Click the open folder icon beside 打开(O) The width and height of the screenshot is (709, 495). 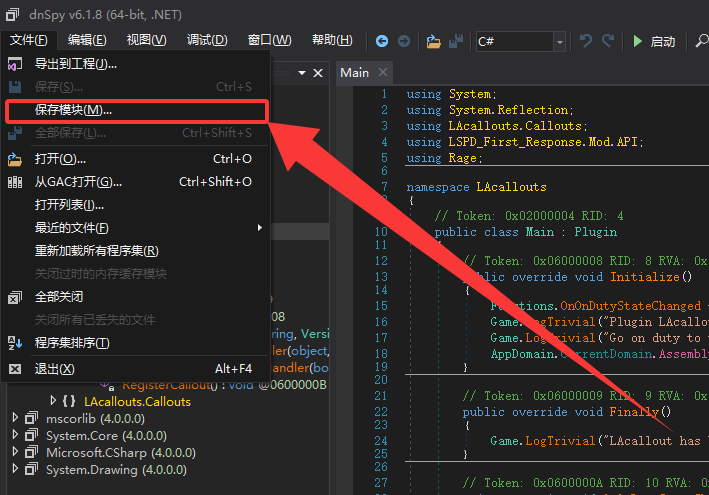click(x=15, y=160)
